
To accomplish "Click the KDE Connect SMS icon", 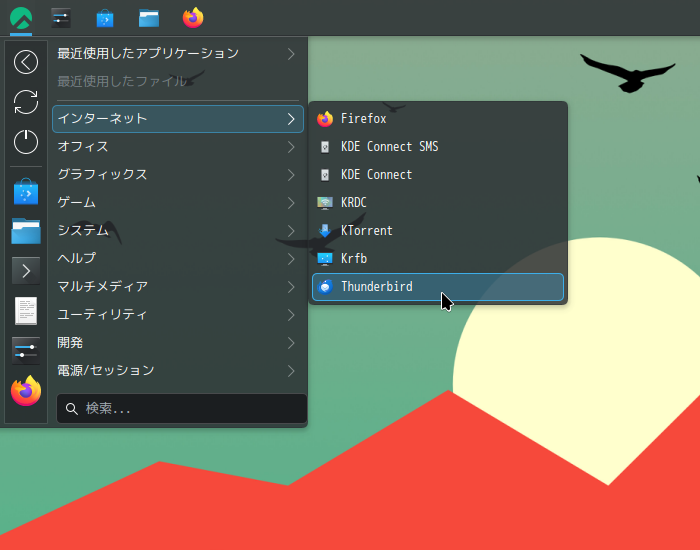I will [x=325, y=147].
